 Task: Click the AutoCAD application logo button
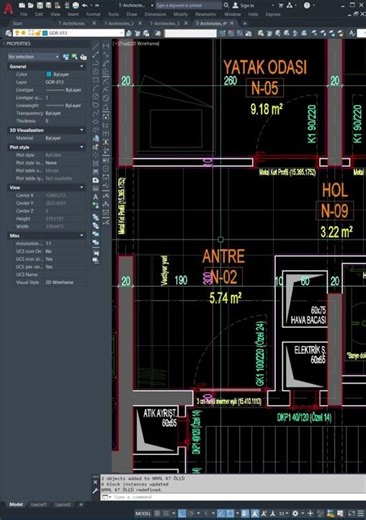pyautogui.click(x=8, y=8)
